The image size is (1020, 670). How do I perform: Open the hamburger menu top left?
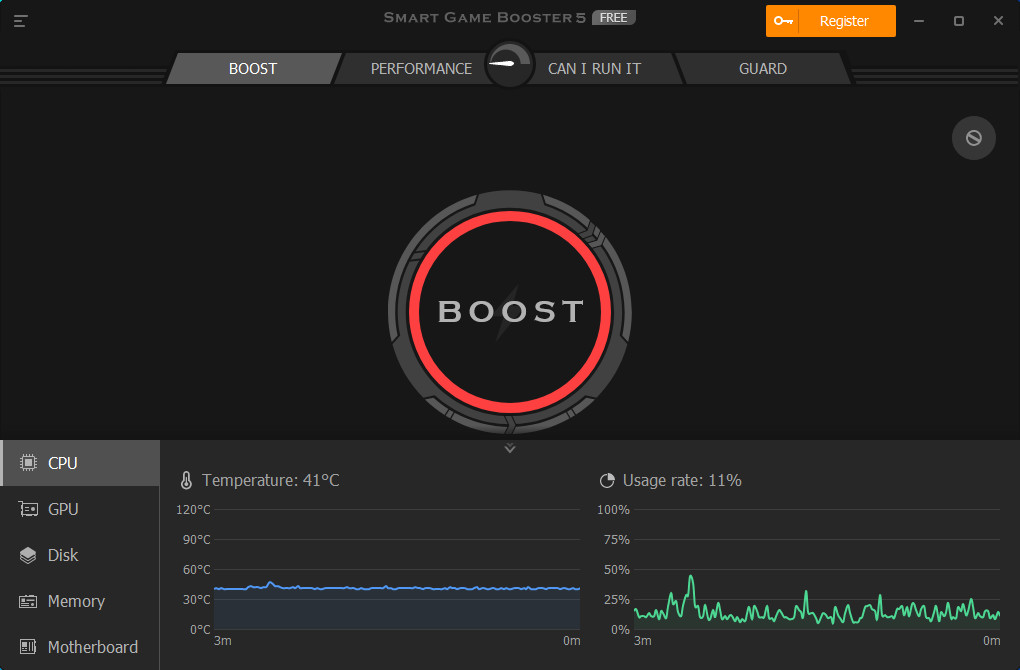pyautogui.click(x=20, y=19)
